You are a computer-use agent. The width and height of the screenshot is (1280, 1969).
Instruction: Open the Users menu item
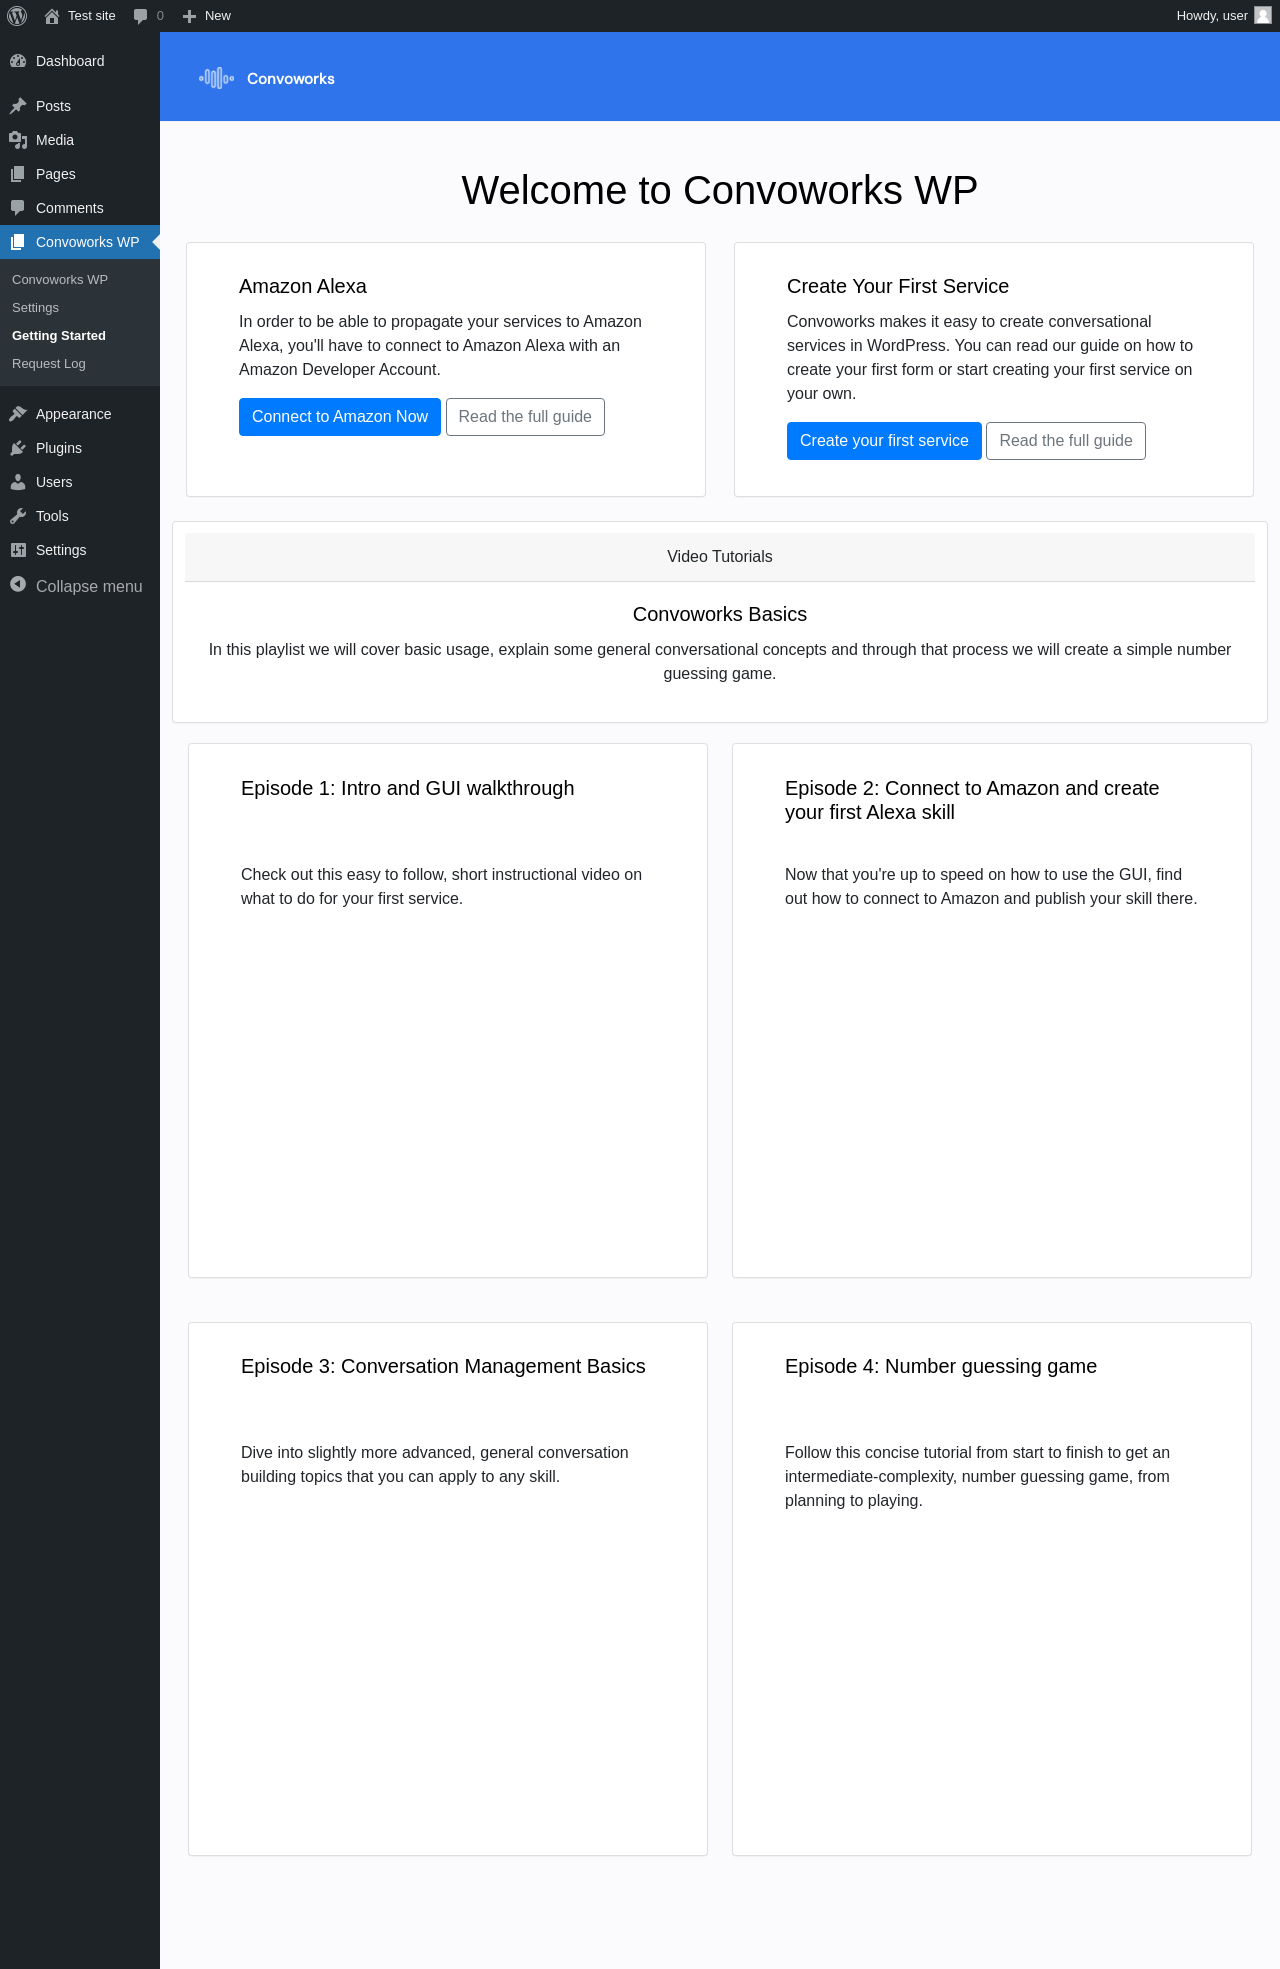(x=80, y=482)
